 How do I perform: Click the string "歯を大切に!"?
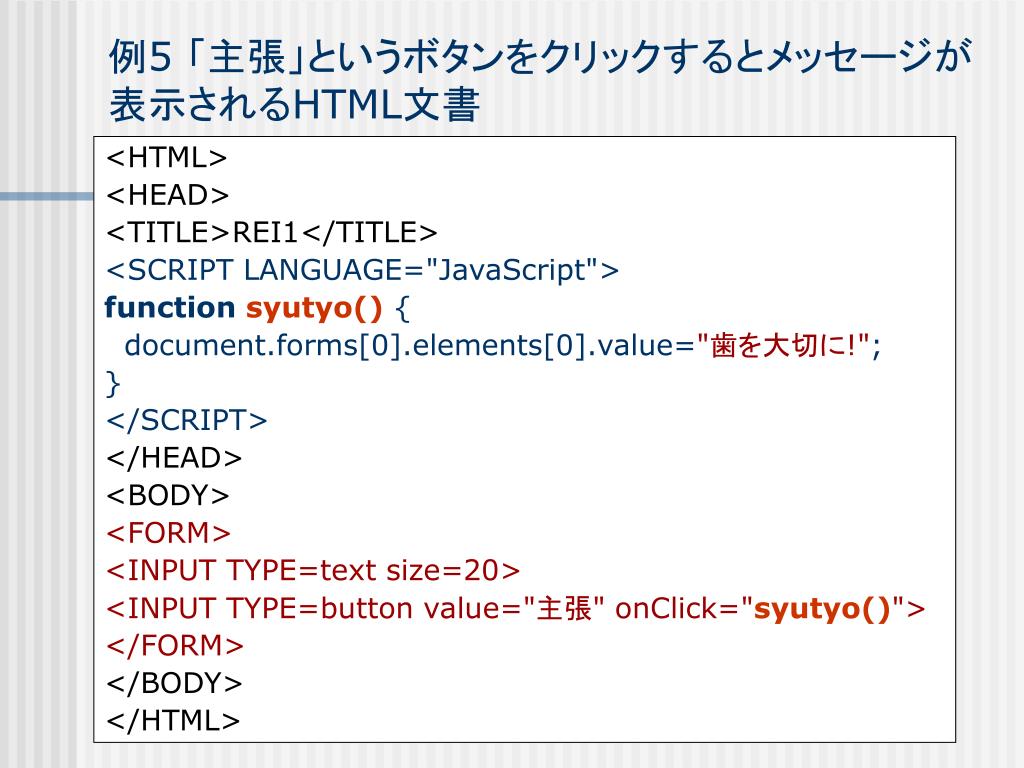(784, 345)
